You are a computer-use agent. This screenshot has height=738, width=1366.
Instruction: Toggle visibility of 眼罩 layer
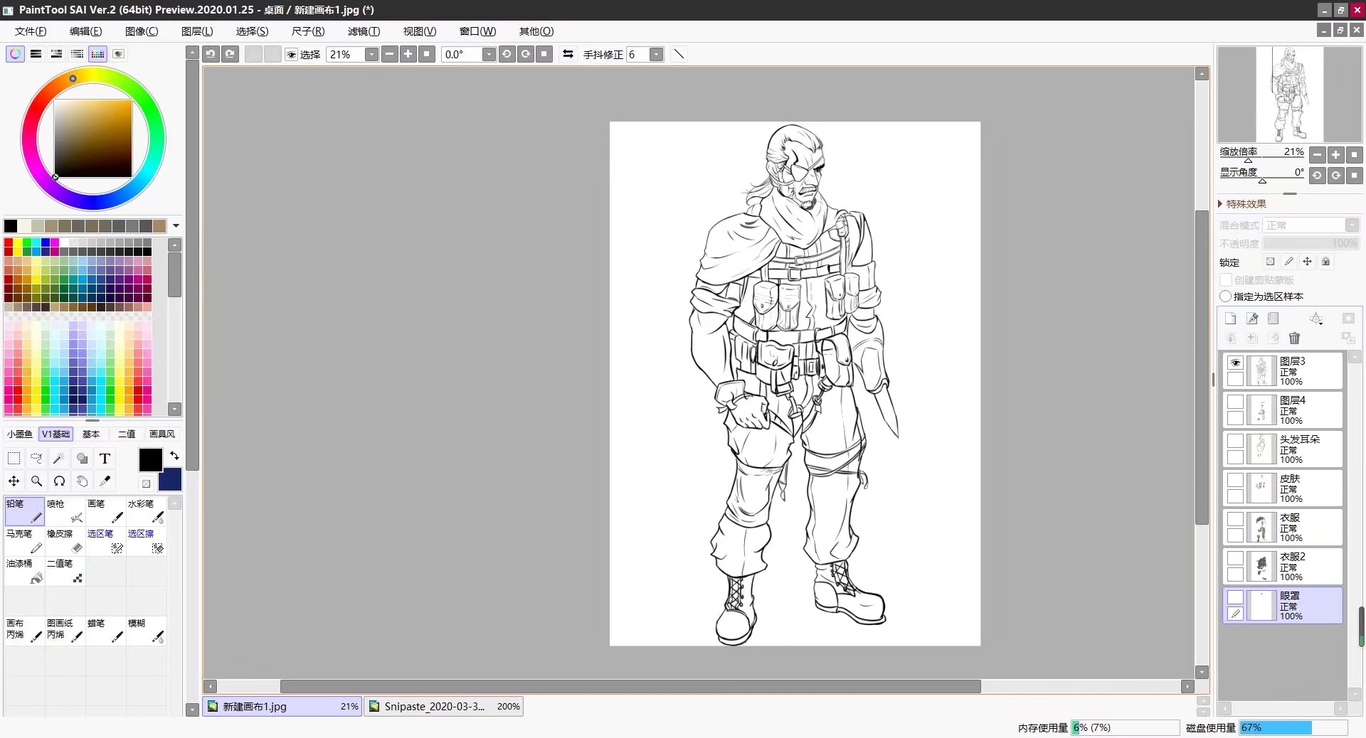1236,597
